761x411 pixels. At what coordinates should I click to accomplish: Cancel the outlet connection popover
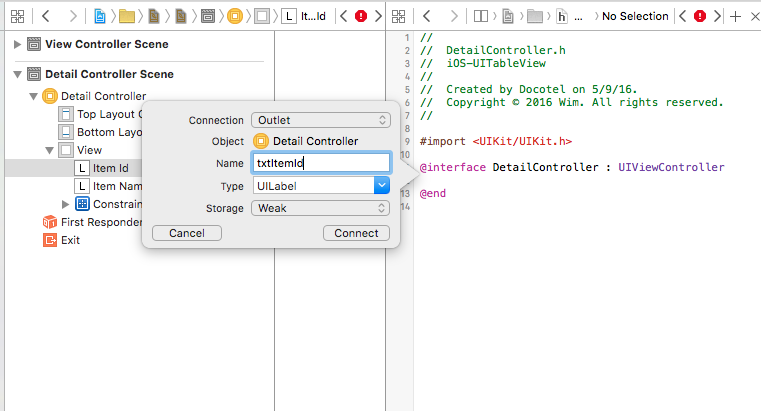(187, 233)
